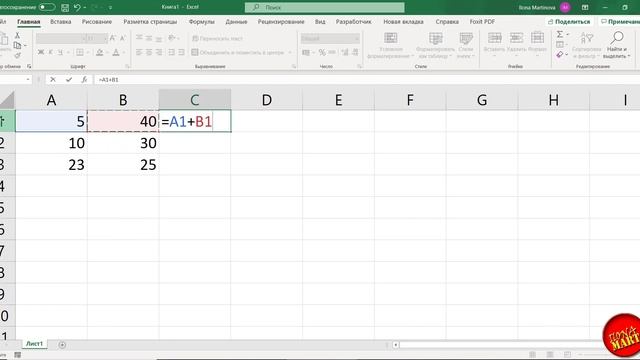Toggle Italic (К) formatting
640x360 pixels.
[51, 52]
